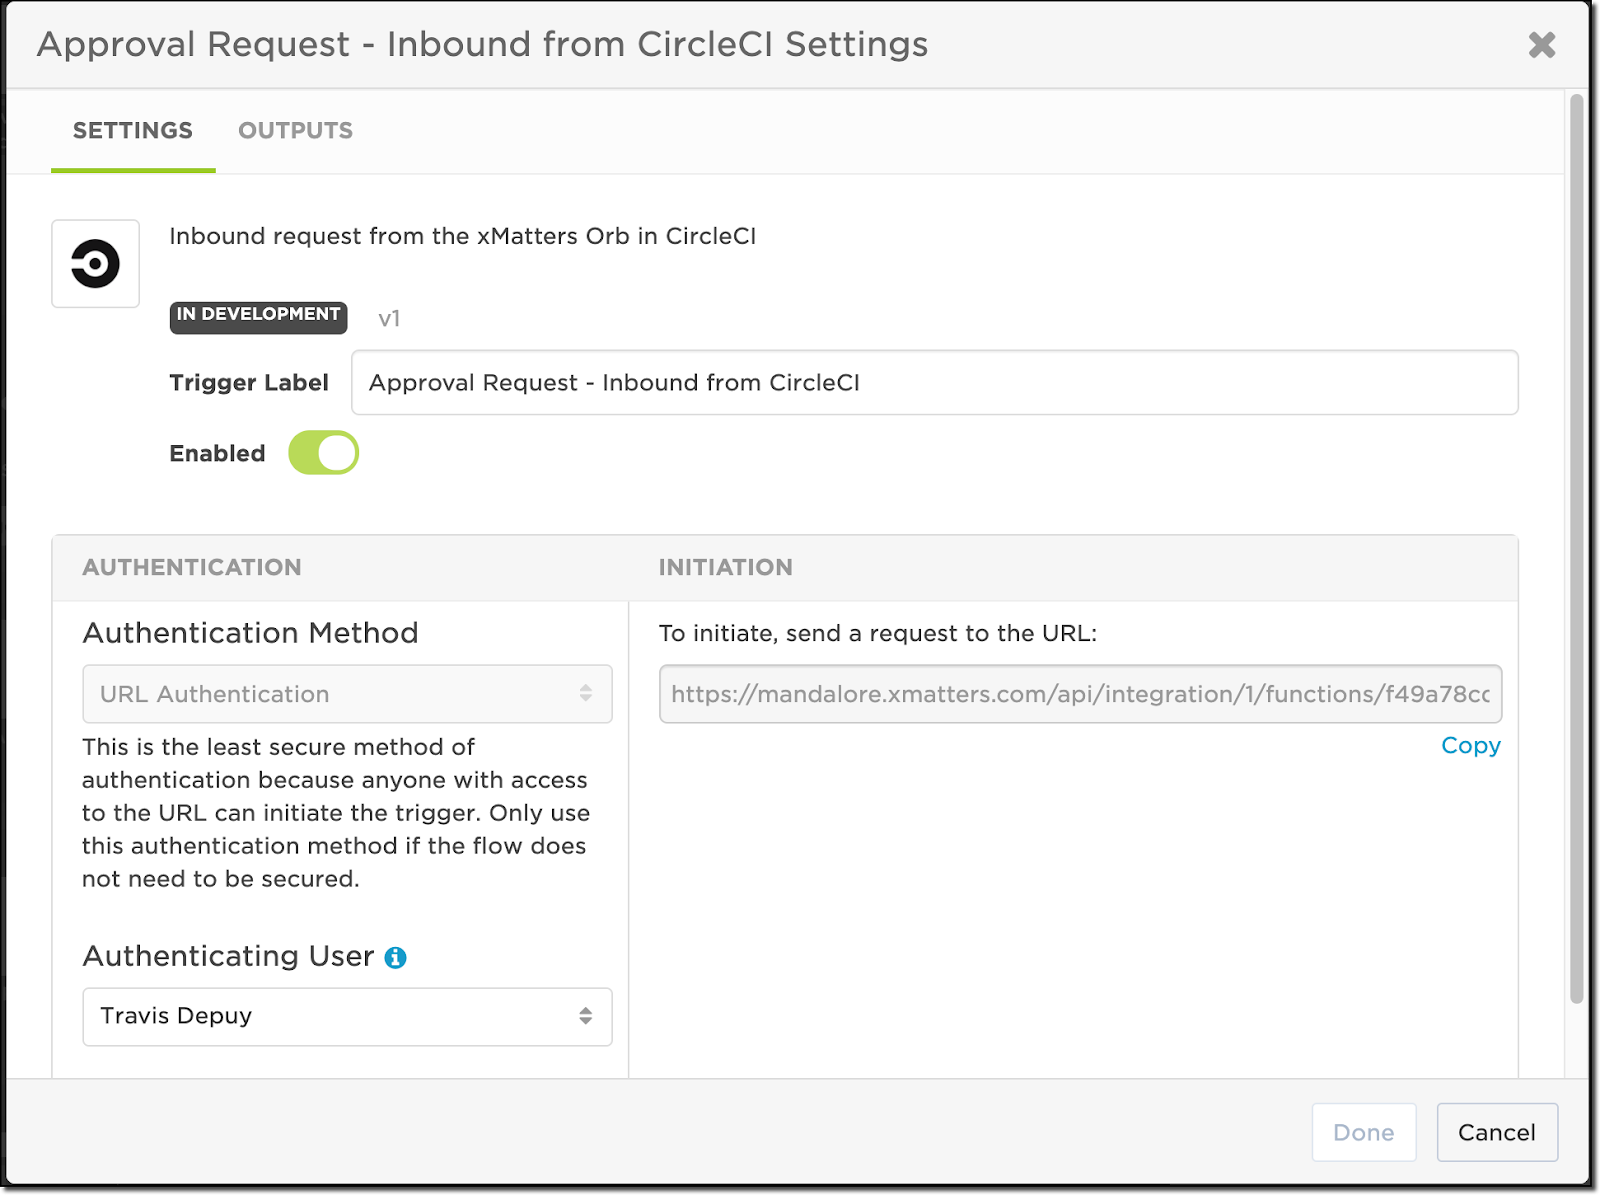
Task: Disable the trigger using the Enabled toggle
Action: click(322, 452)
